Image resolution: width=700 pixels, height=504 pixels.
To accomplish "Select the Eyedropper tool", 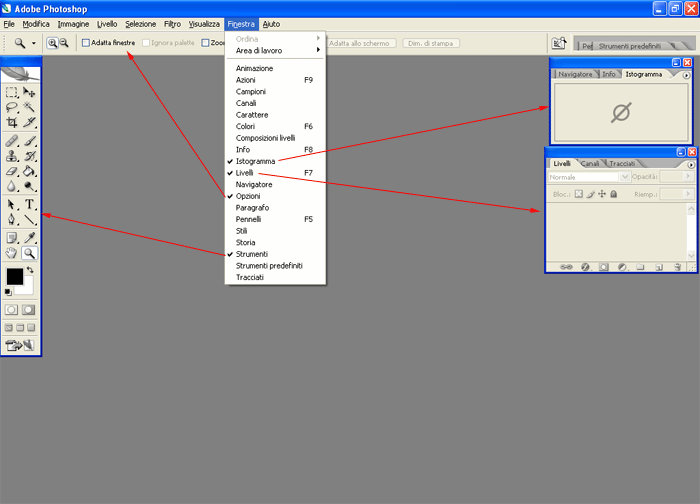I will 29,238.
